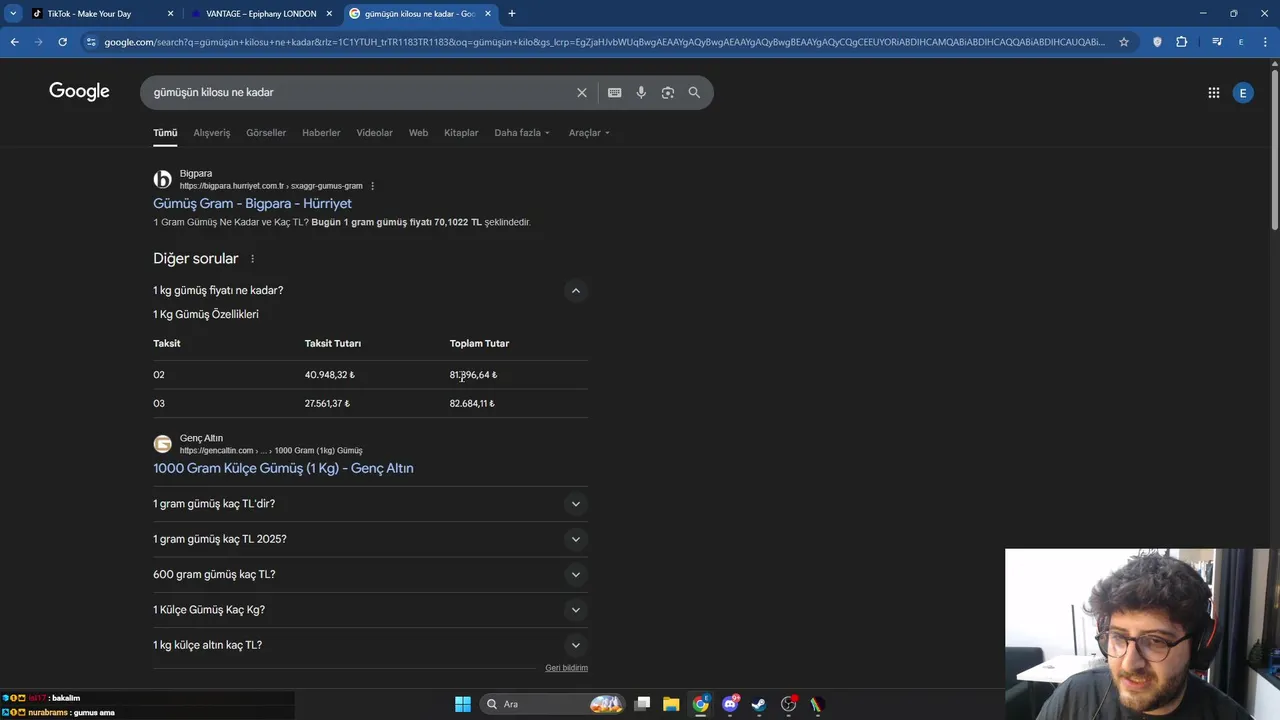Click the Google logo
Image resolution: width=1280 pixels, height=720 pixels.
(79, 92)
